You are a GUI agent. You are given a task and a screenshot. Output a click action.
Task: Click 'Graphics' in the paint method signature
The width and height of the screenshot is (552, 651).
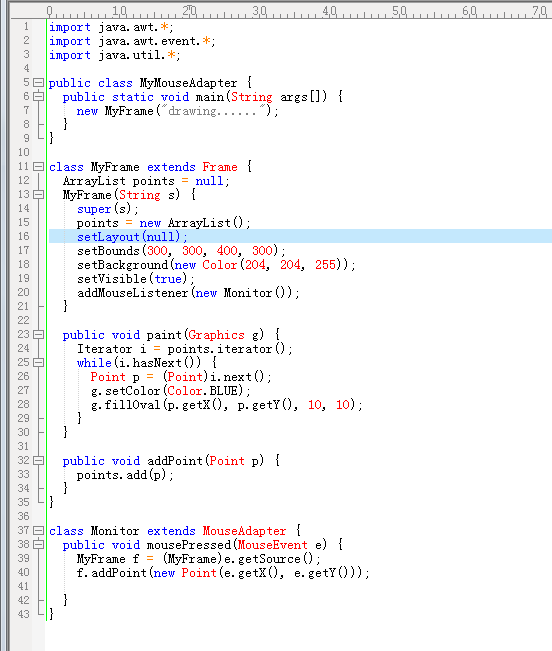point(216,335)
